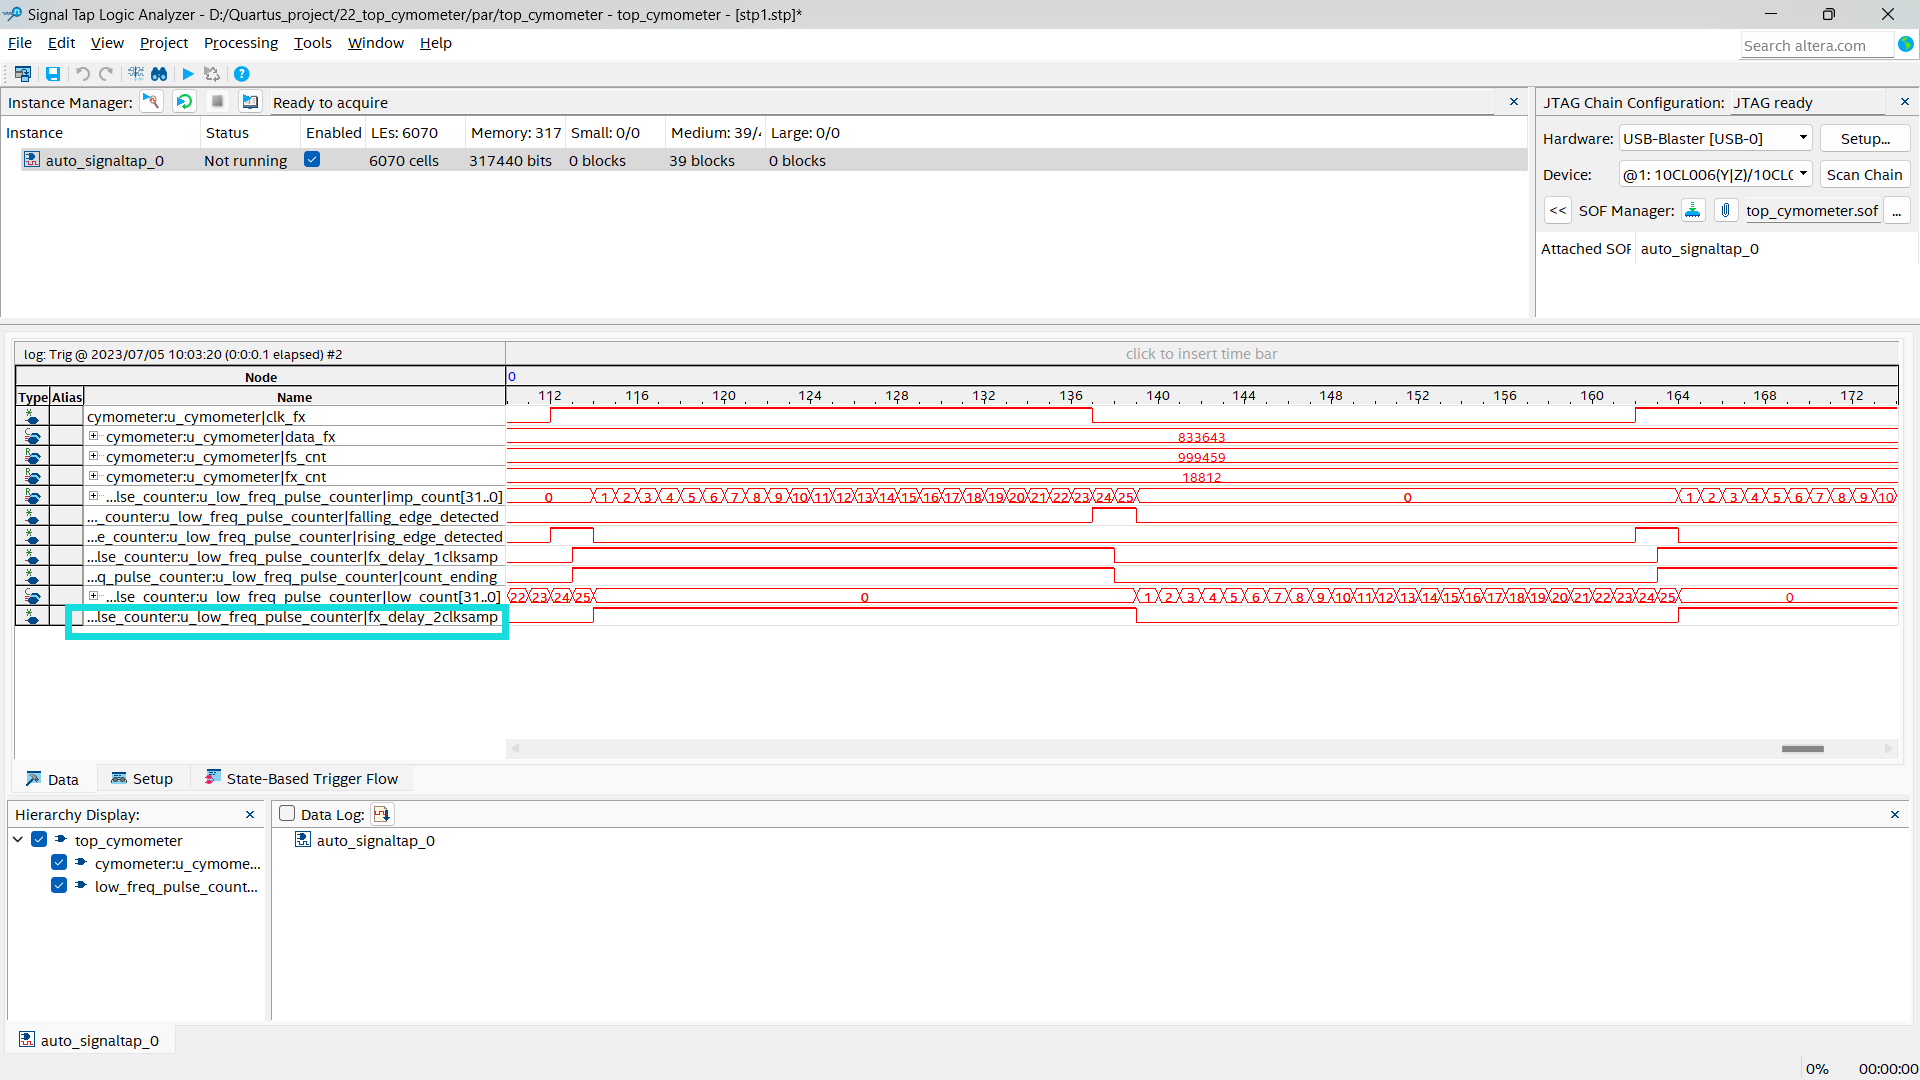Open the blue question-mark help icon
This screenshot has height=1080, width=1920.
point(241,74)
